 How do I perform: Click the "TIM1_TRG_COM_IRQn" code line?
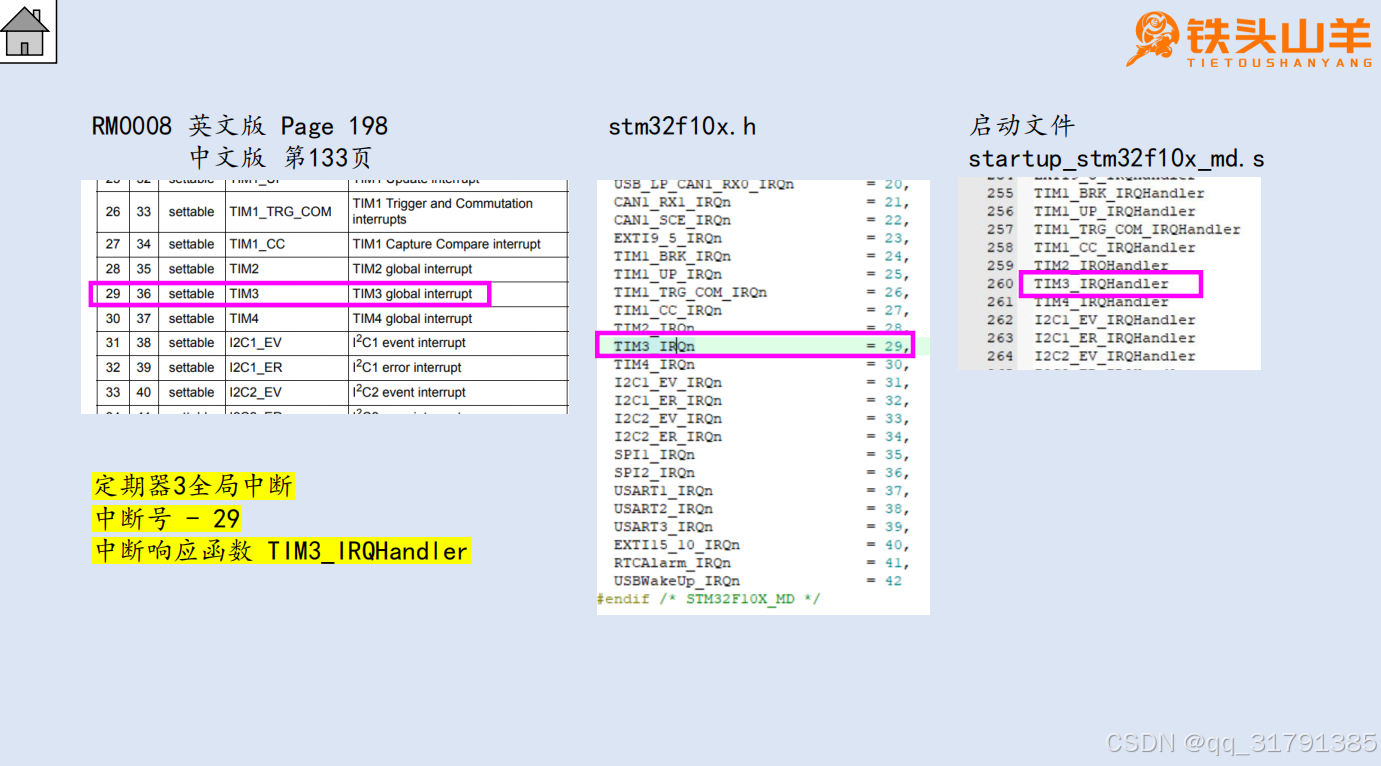pyautogui.click(x=761, y=292)
